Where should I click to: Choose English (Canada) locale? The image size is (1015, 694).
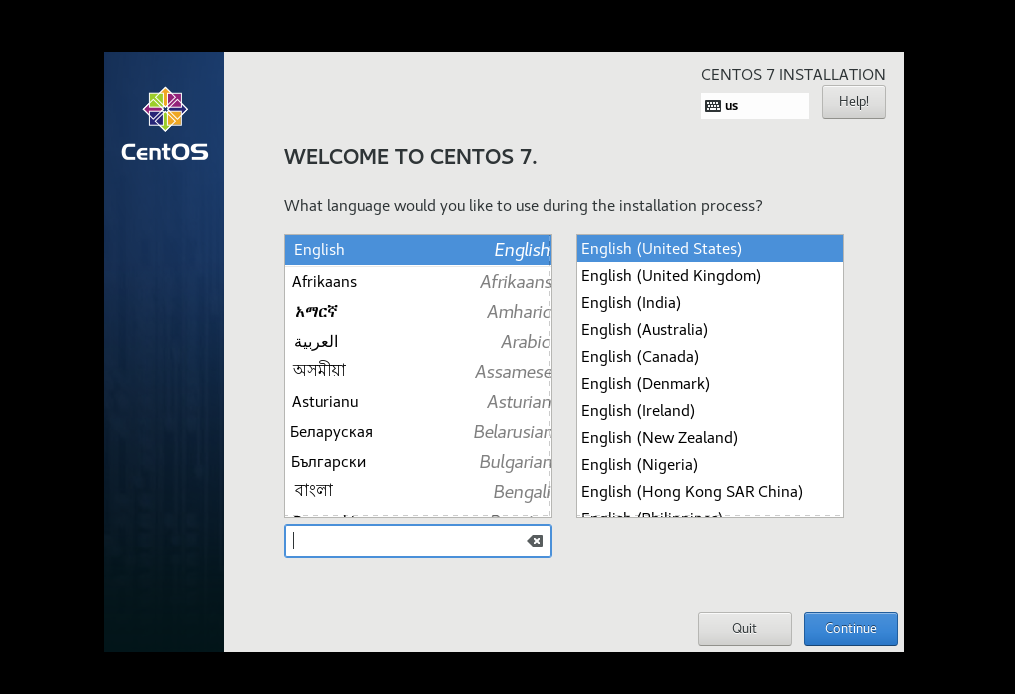click(x=710, y=357)
